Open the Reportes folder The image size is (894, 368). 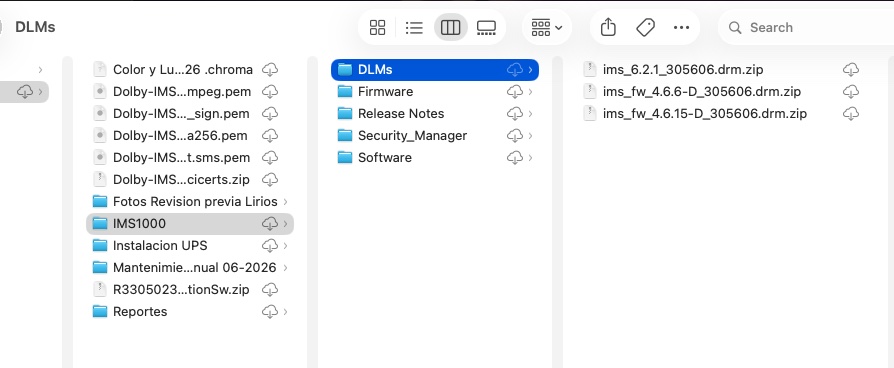click(x=190, y=312)
